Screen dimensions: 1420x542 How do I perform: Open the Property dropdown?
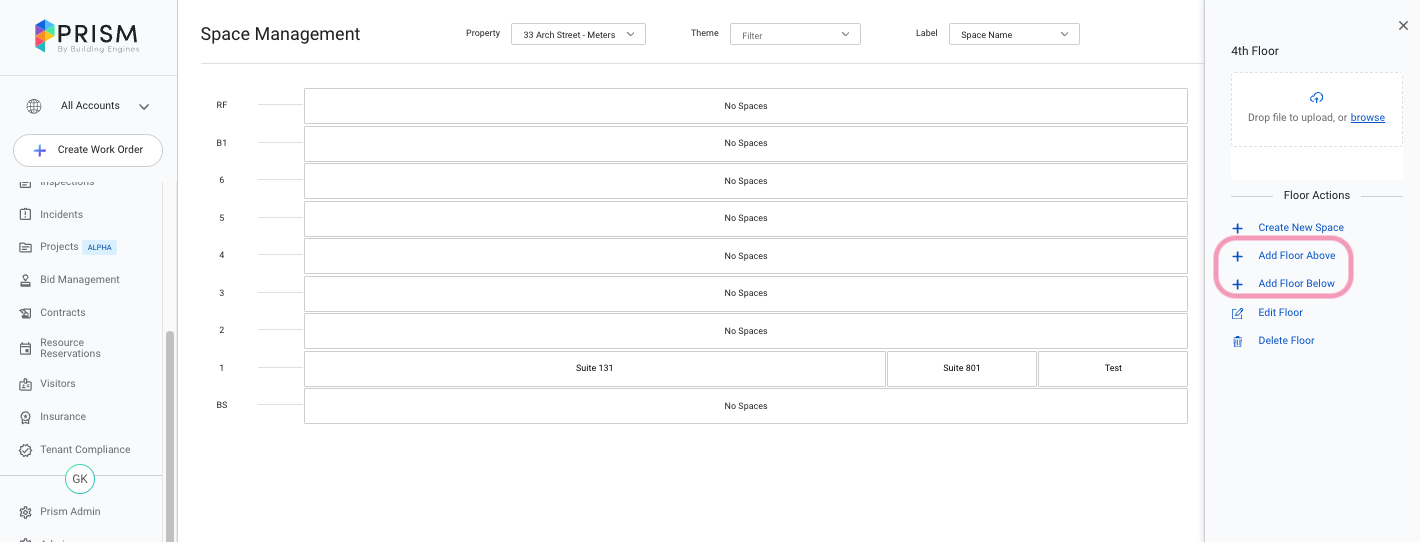click(x=578, y=35)
